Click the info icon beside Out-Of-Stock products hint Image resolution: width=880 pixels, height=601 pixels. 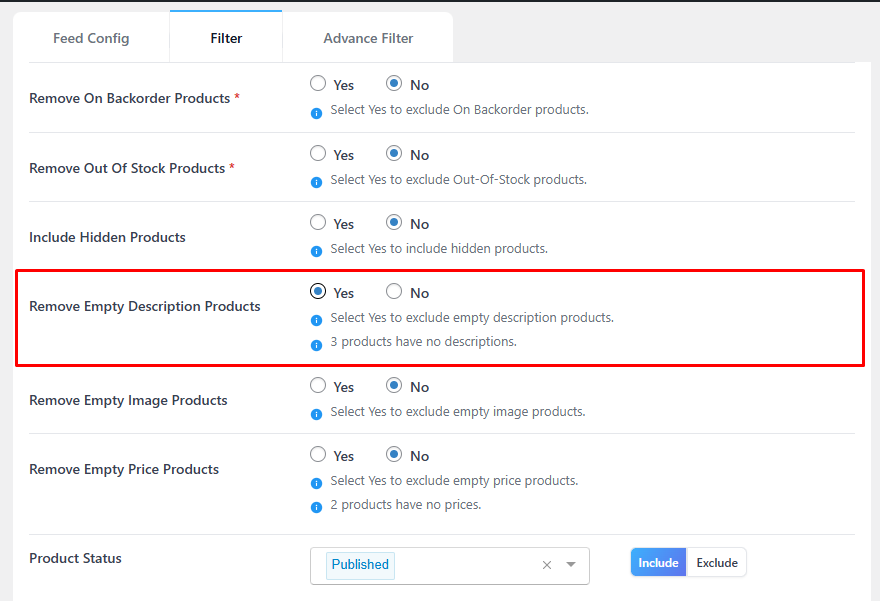(x=316, y=182)
